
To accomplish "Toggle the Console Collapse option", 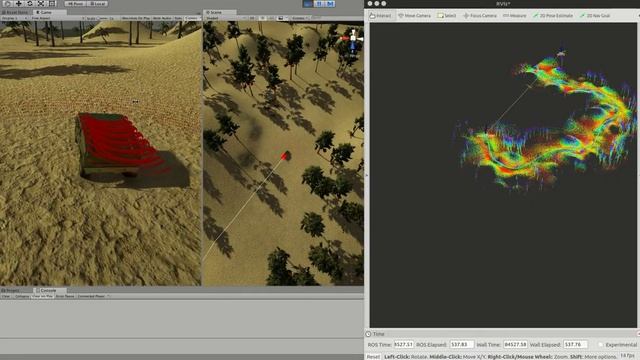I will pyautogui.click(x=22, y=296).
